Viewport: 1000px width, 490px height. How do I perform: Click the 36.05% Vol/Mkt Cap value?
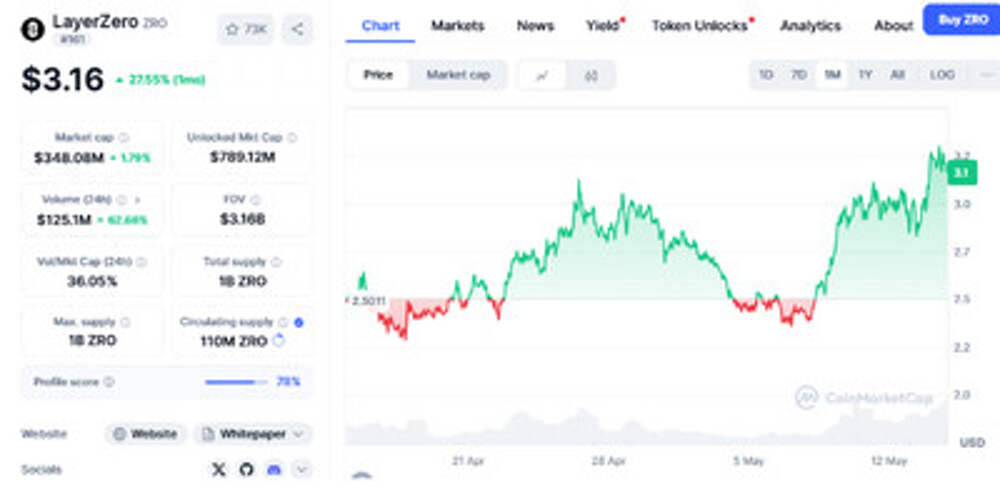(92, 281)
